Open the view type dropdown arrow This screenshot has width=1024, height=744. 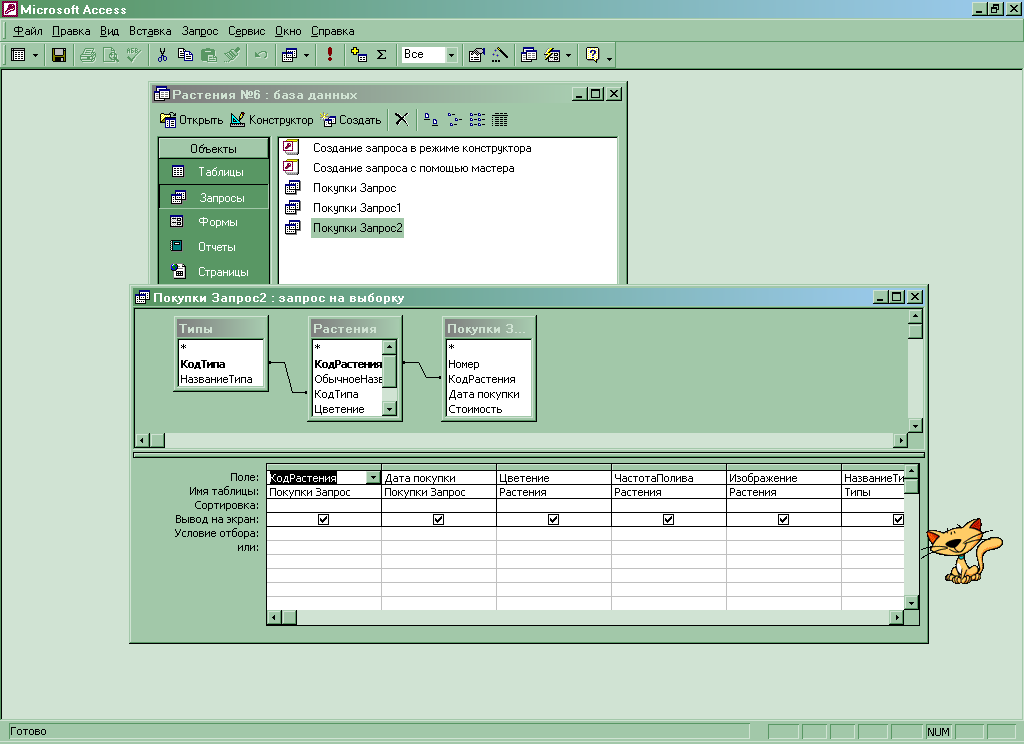tap(35, 56)
